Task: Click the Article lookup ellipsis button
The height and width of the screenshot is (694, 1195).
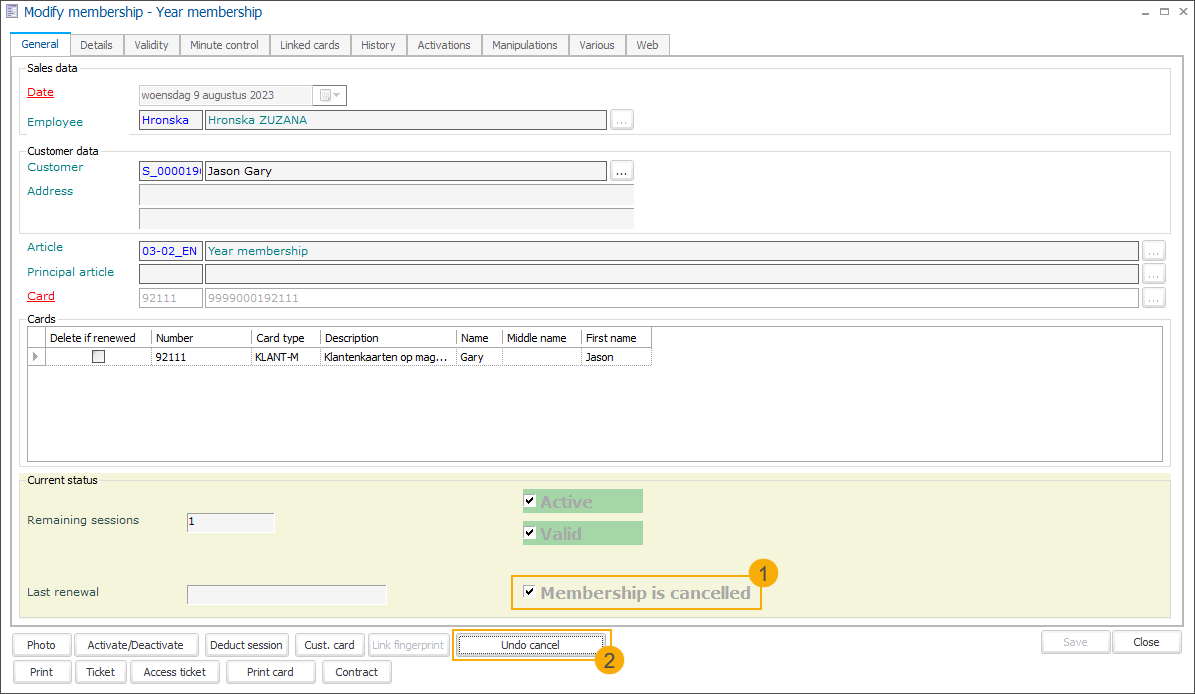Action: tap(1154, 251)
